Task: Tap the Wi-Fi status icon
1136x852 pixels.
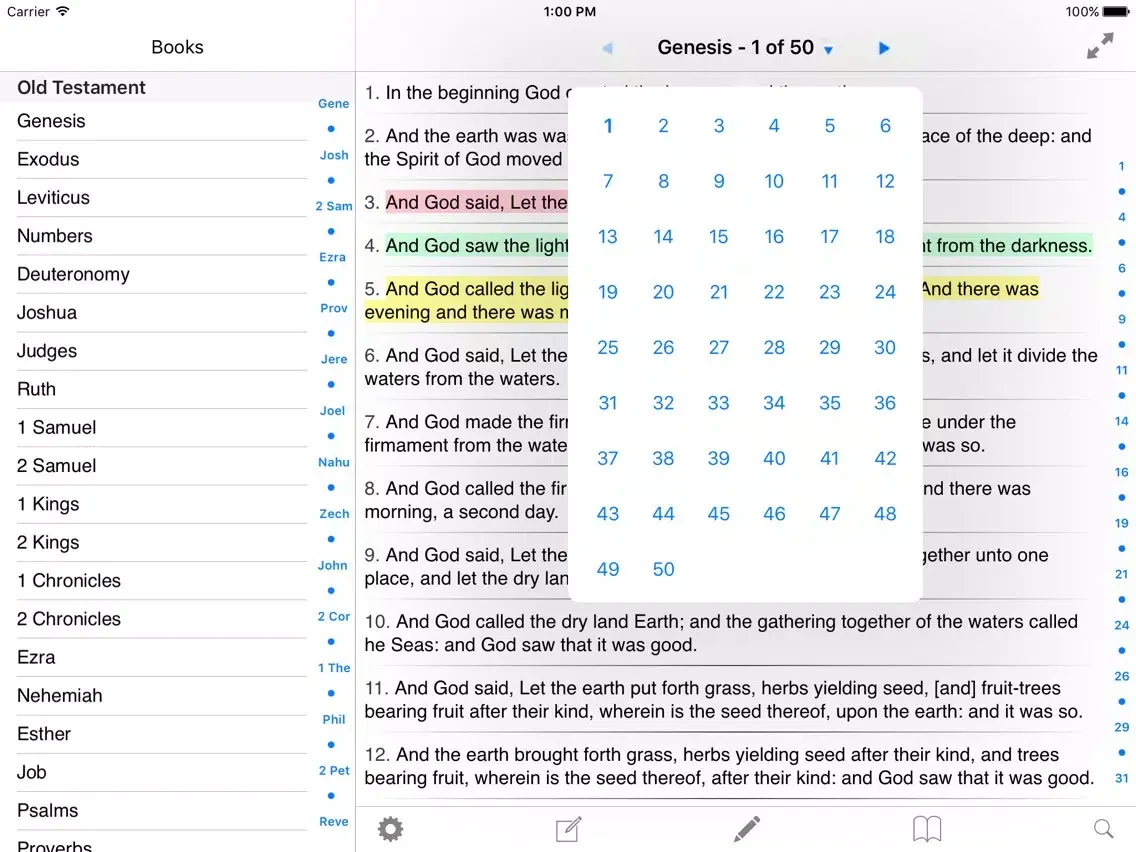Action: pos(63,11)
